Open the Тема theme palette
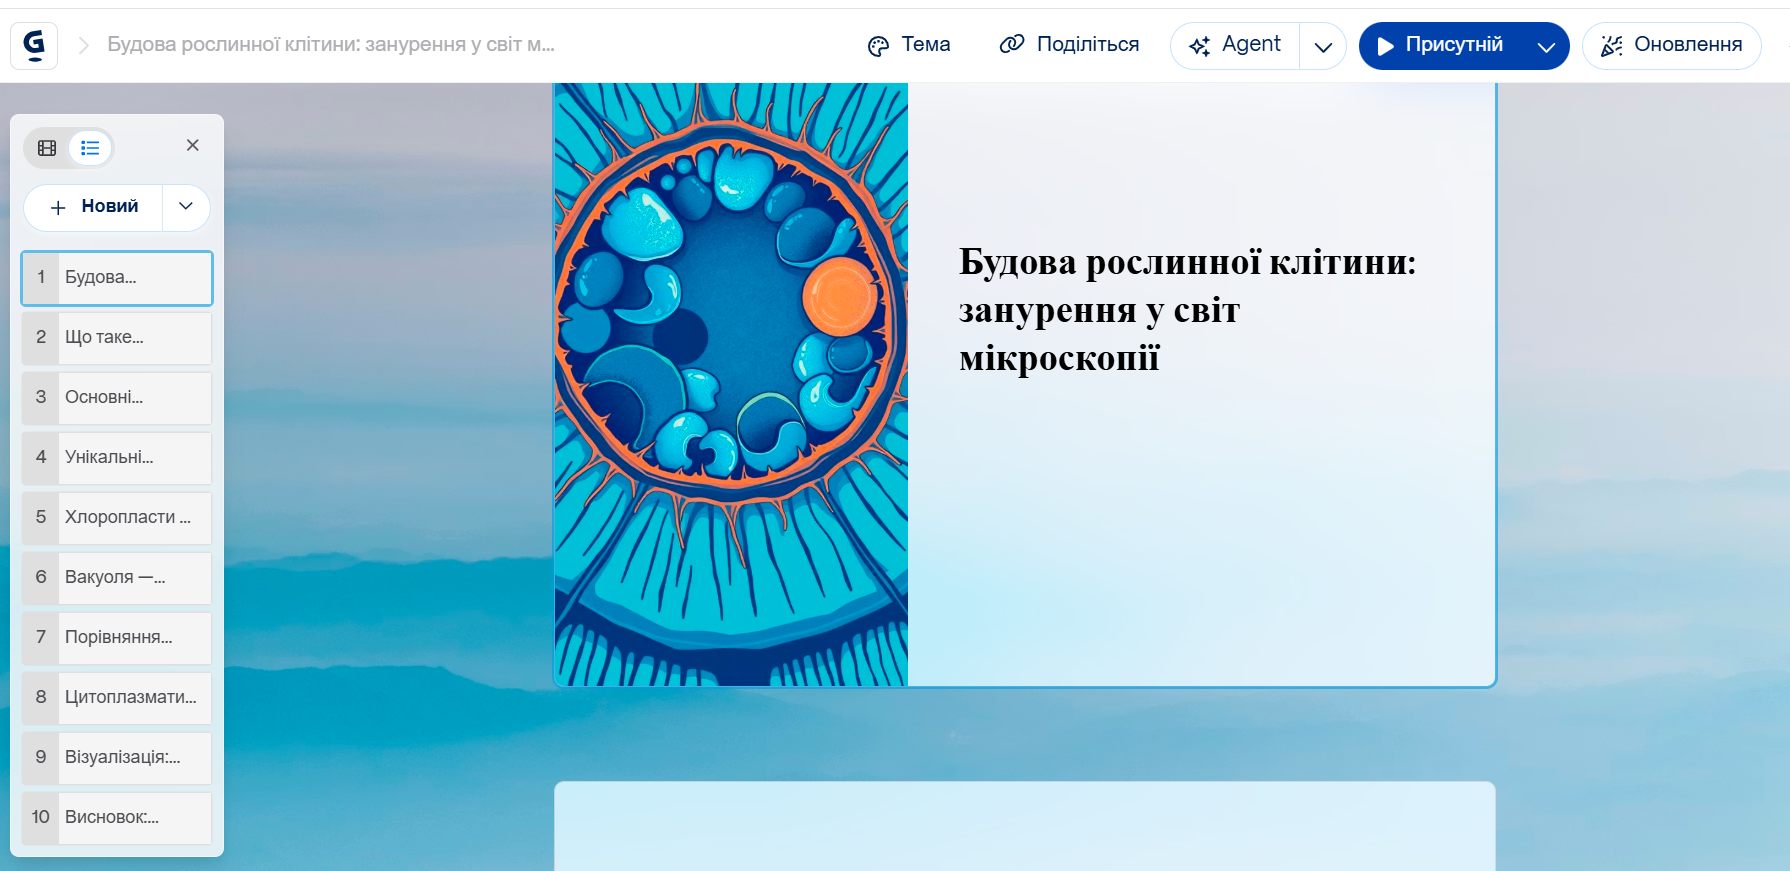 909,45
